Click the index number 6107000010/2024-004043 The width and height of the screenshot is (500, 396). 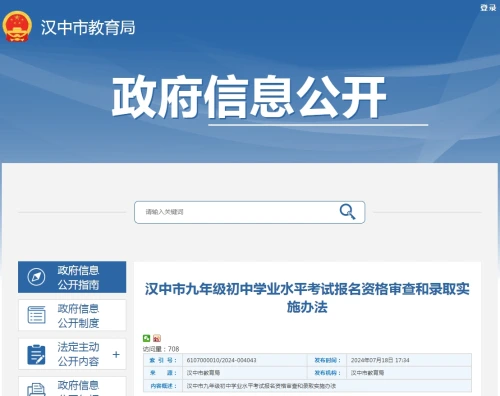pos(221,360)
